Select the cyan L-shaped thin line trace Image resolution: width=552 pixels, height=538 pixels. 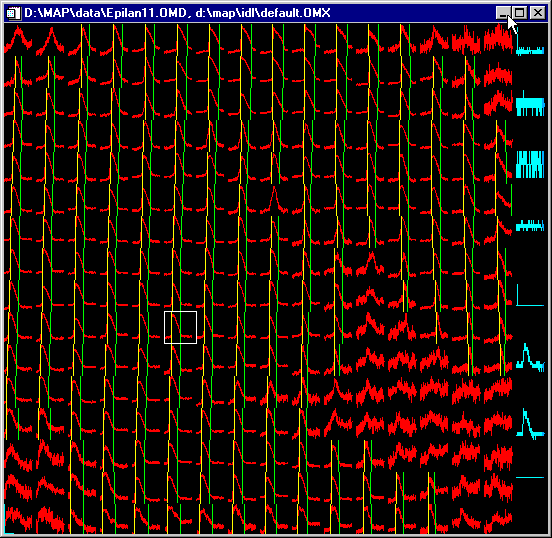[530, 295]
